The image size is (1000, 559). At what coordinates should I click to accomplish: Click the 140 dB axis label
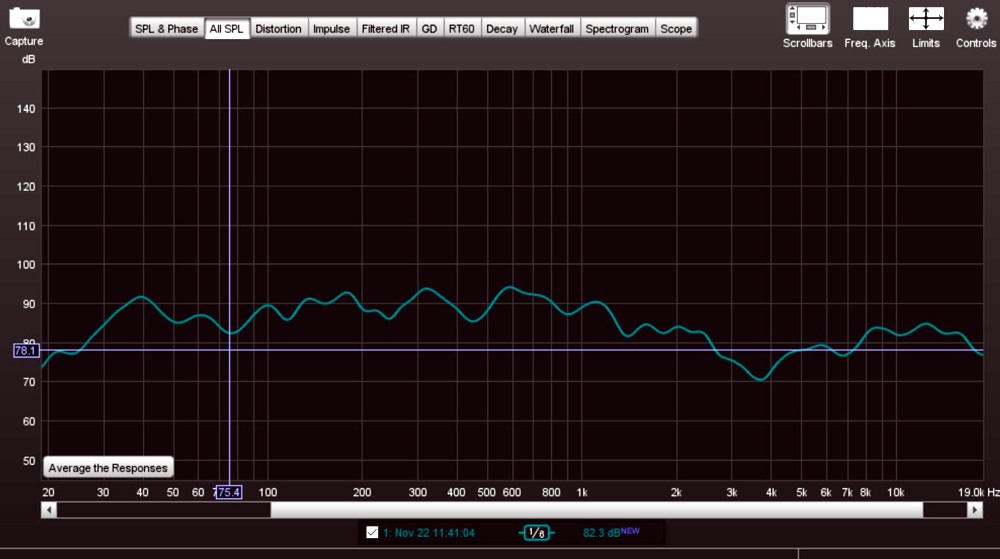click(26, 109)
